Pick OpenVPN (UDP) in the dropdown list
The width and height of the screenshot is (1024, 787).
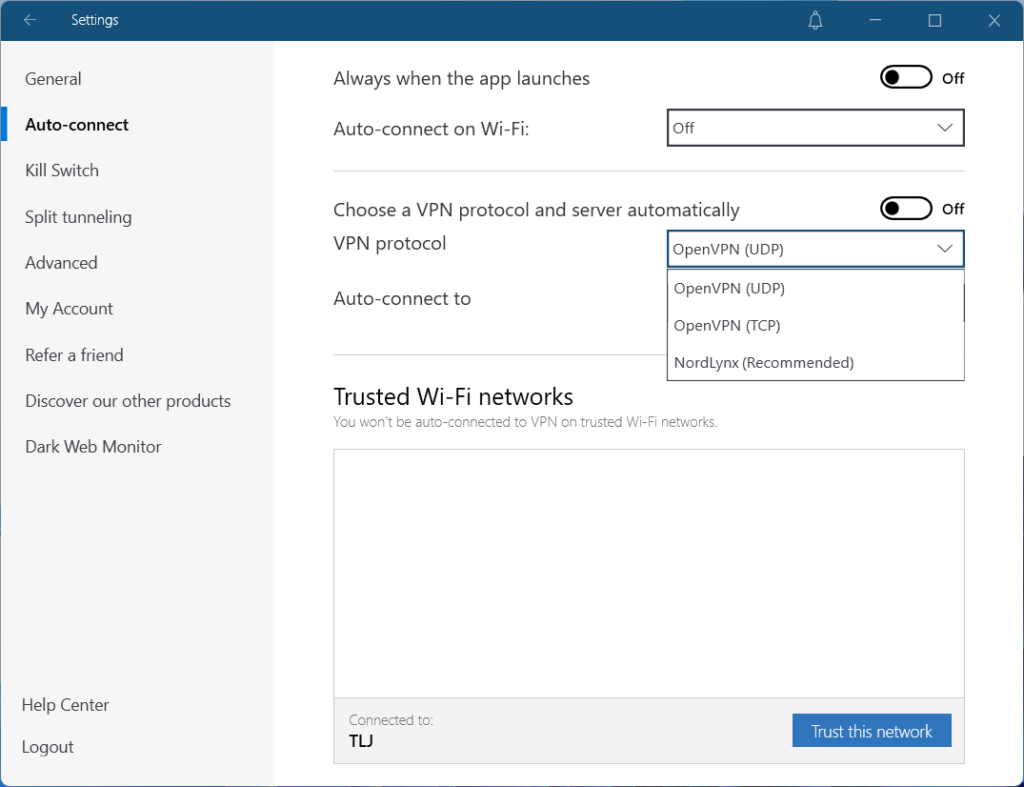pyautogui.click(x=729, y=288)
